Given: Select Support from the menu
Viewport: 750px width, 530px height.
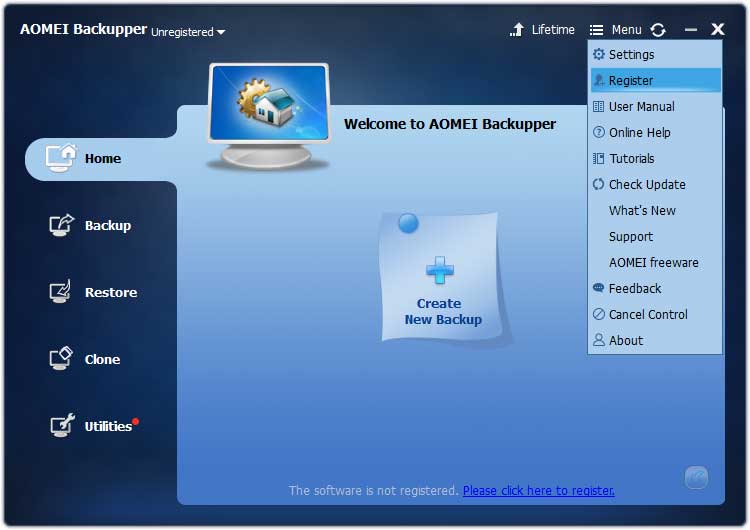Looking at the screenshot, I should 630,236.
